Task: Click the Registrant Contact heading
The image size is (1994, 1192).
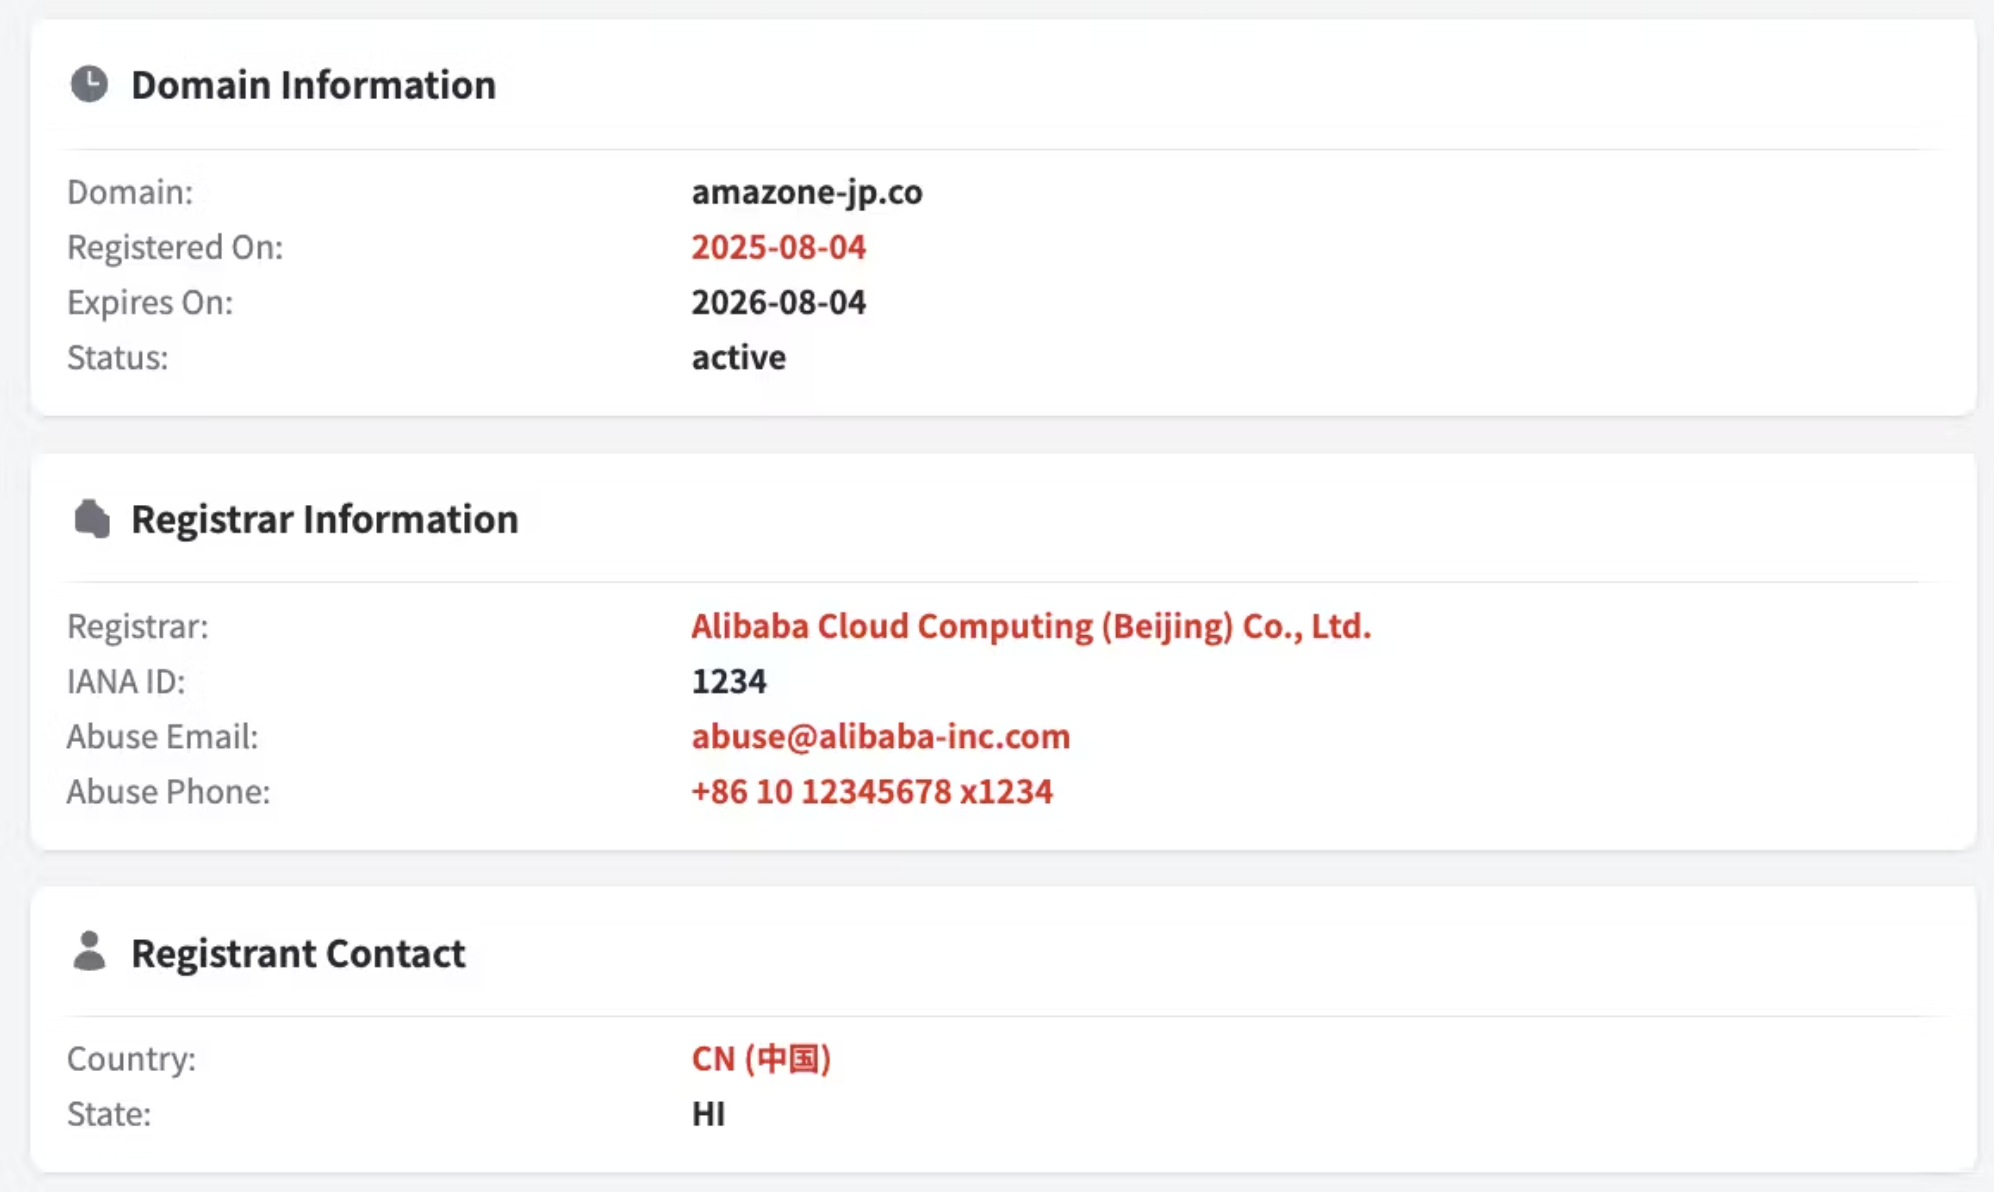Action: 298,953
